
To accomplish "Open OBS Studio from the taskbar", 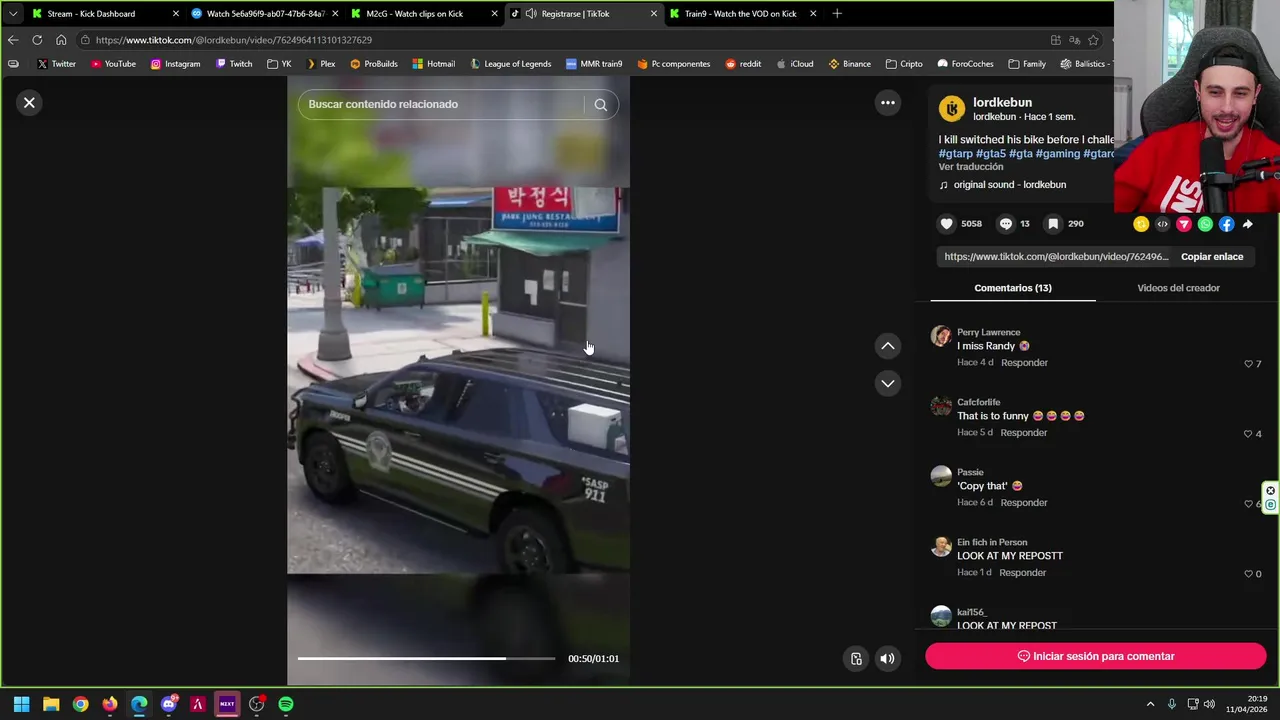I will (x=257, y=704).
